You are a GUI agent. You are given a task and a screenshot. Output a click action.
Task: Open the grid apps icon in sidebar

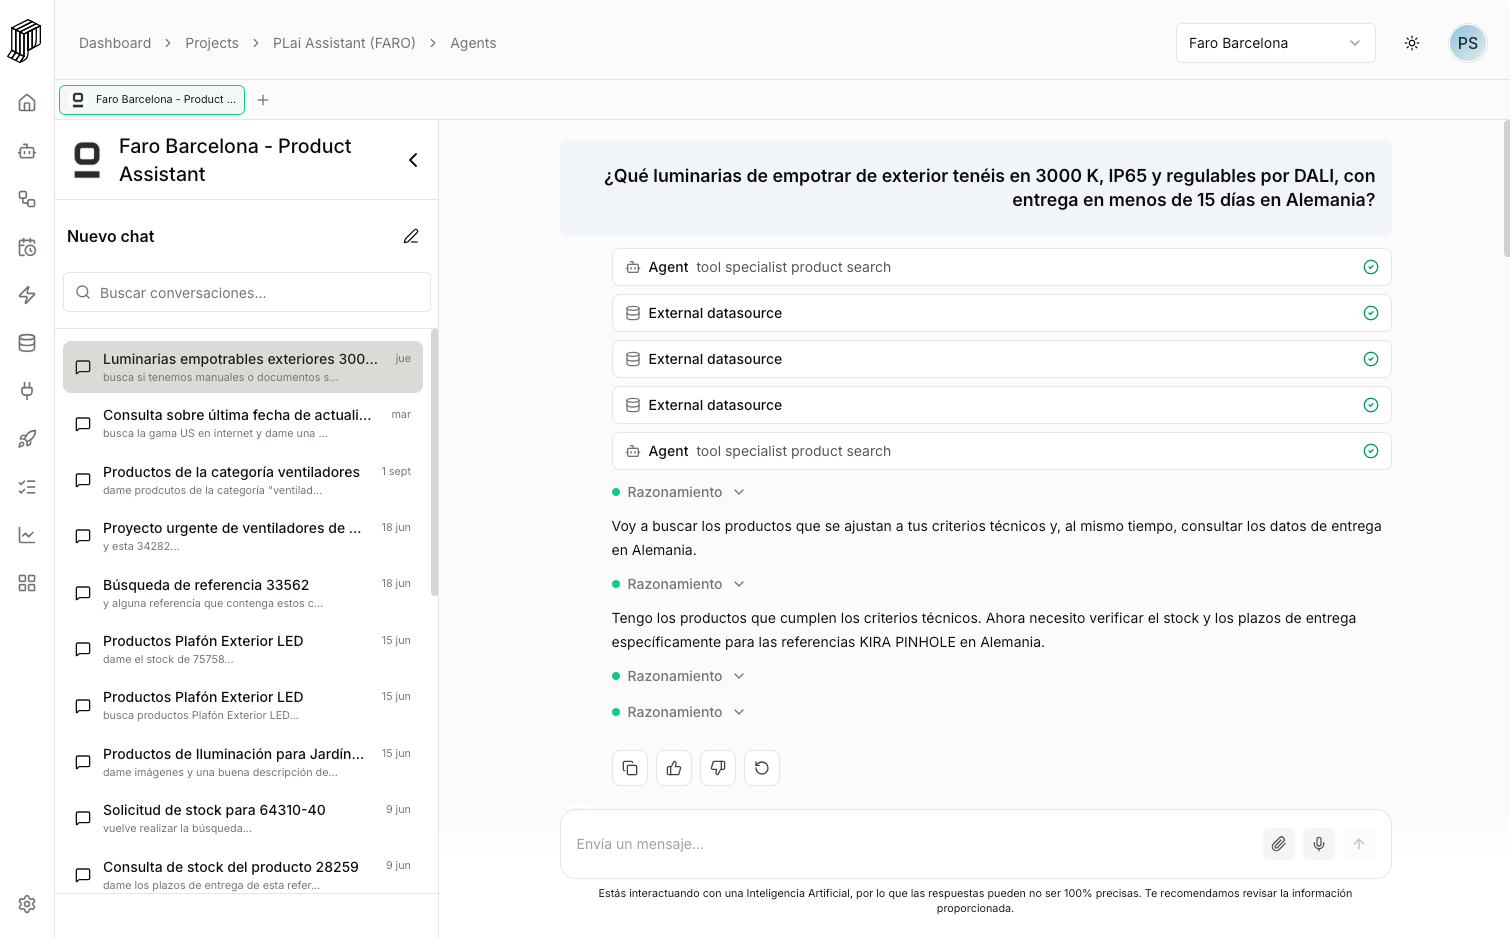[x=27, y=583]
